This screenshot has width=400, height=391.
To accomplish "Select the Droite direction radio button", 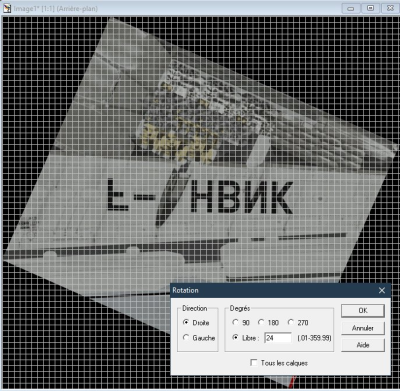I will (186, 322).
